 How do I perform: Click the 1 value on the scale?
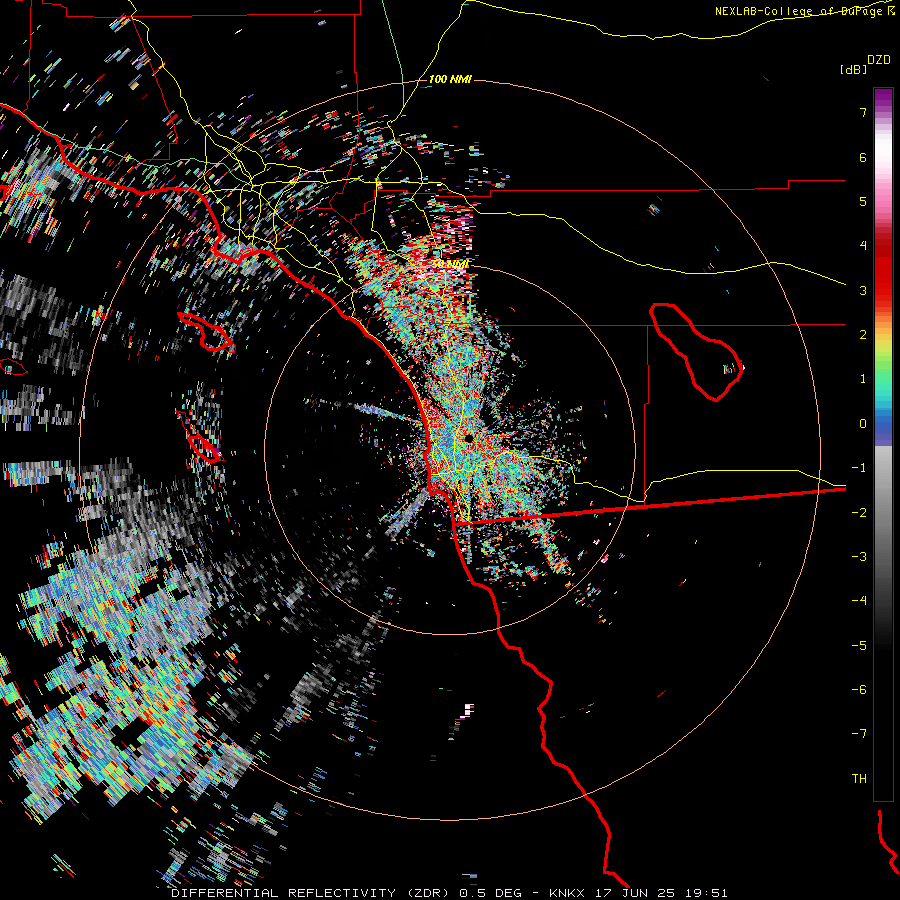pyautogui.click(x=863, y=379)
